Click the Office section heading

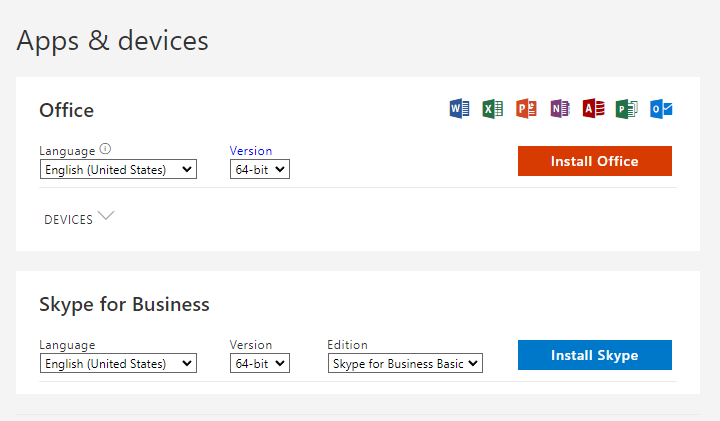[67, 110]
